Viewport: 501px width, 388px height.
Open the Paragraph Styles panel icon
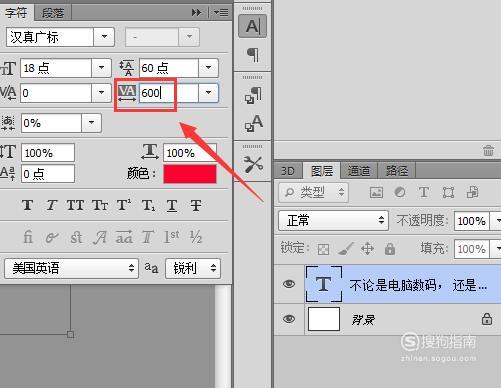pos(253,95)
